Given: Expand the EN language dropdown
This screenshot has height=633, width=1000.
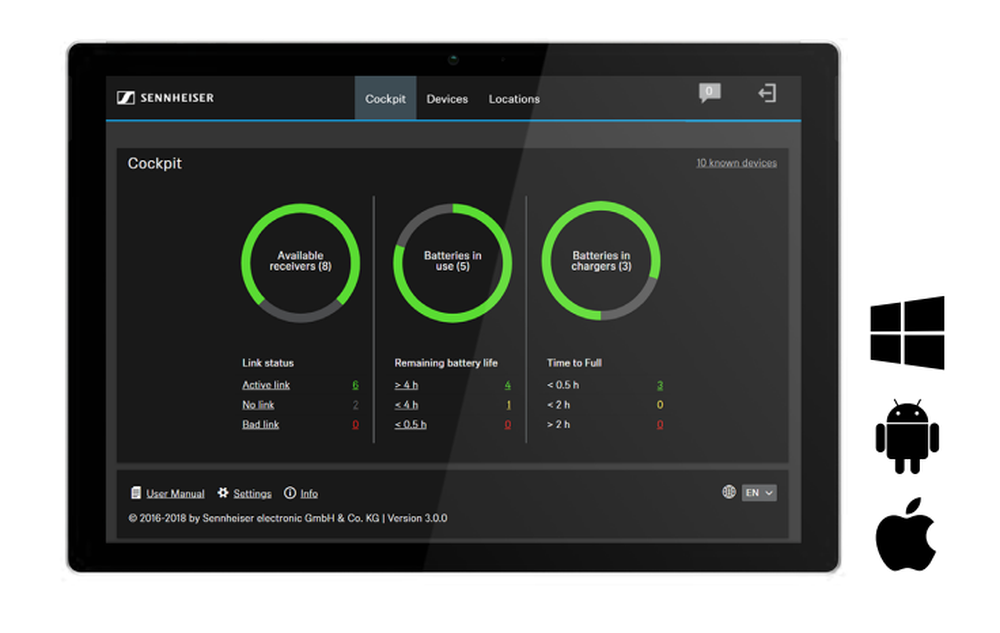Looking at the screenshot, I should click(x=759, y=493).
